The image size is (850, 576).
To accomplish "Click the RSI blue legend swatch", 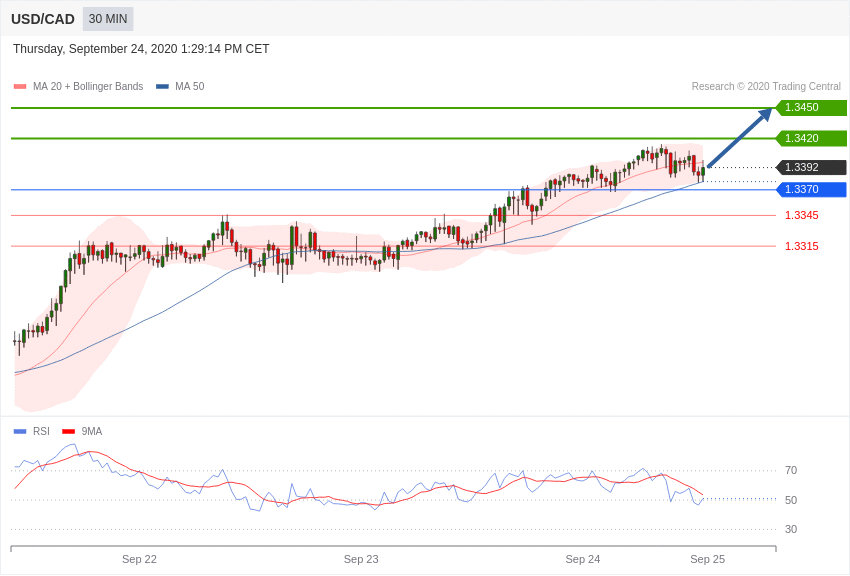I will click(20, 431).
